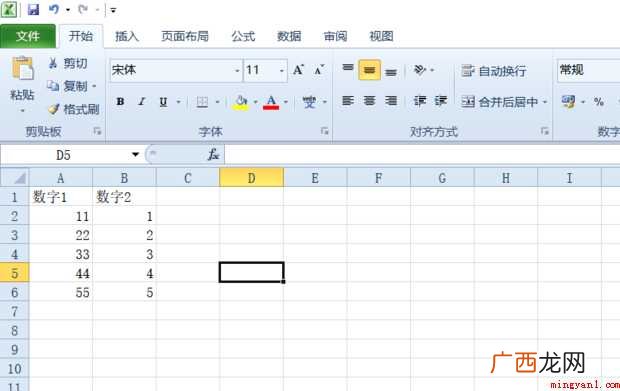
Task: Click the Copy (复制) icon
Action: tap(53, 86)
